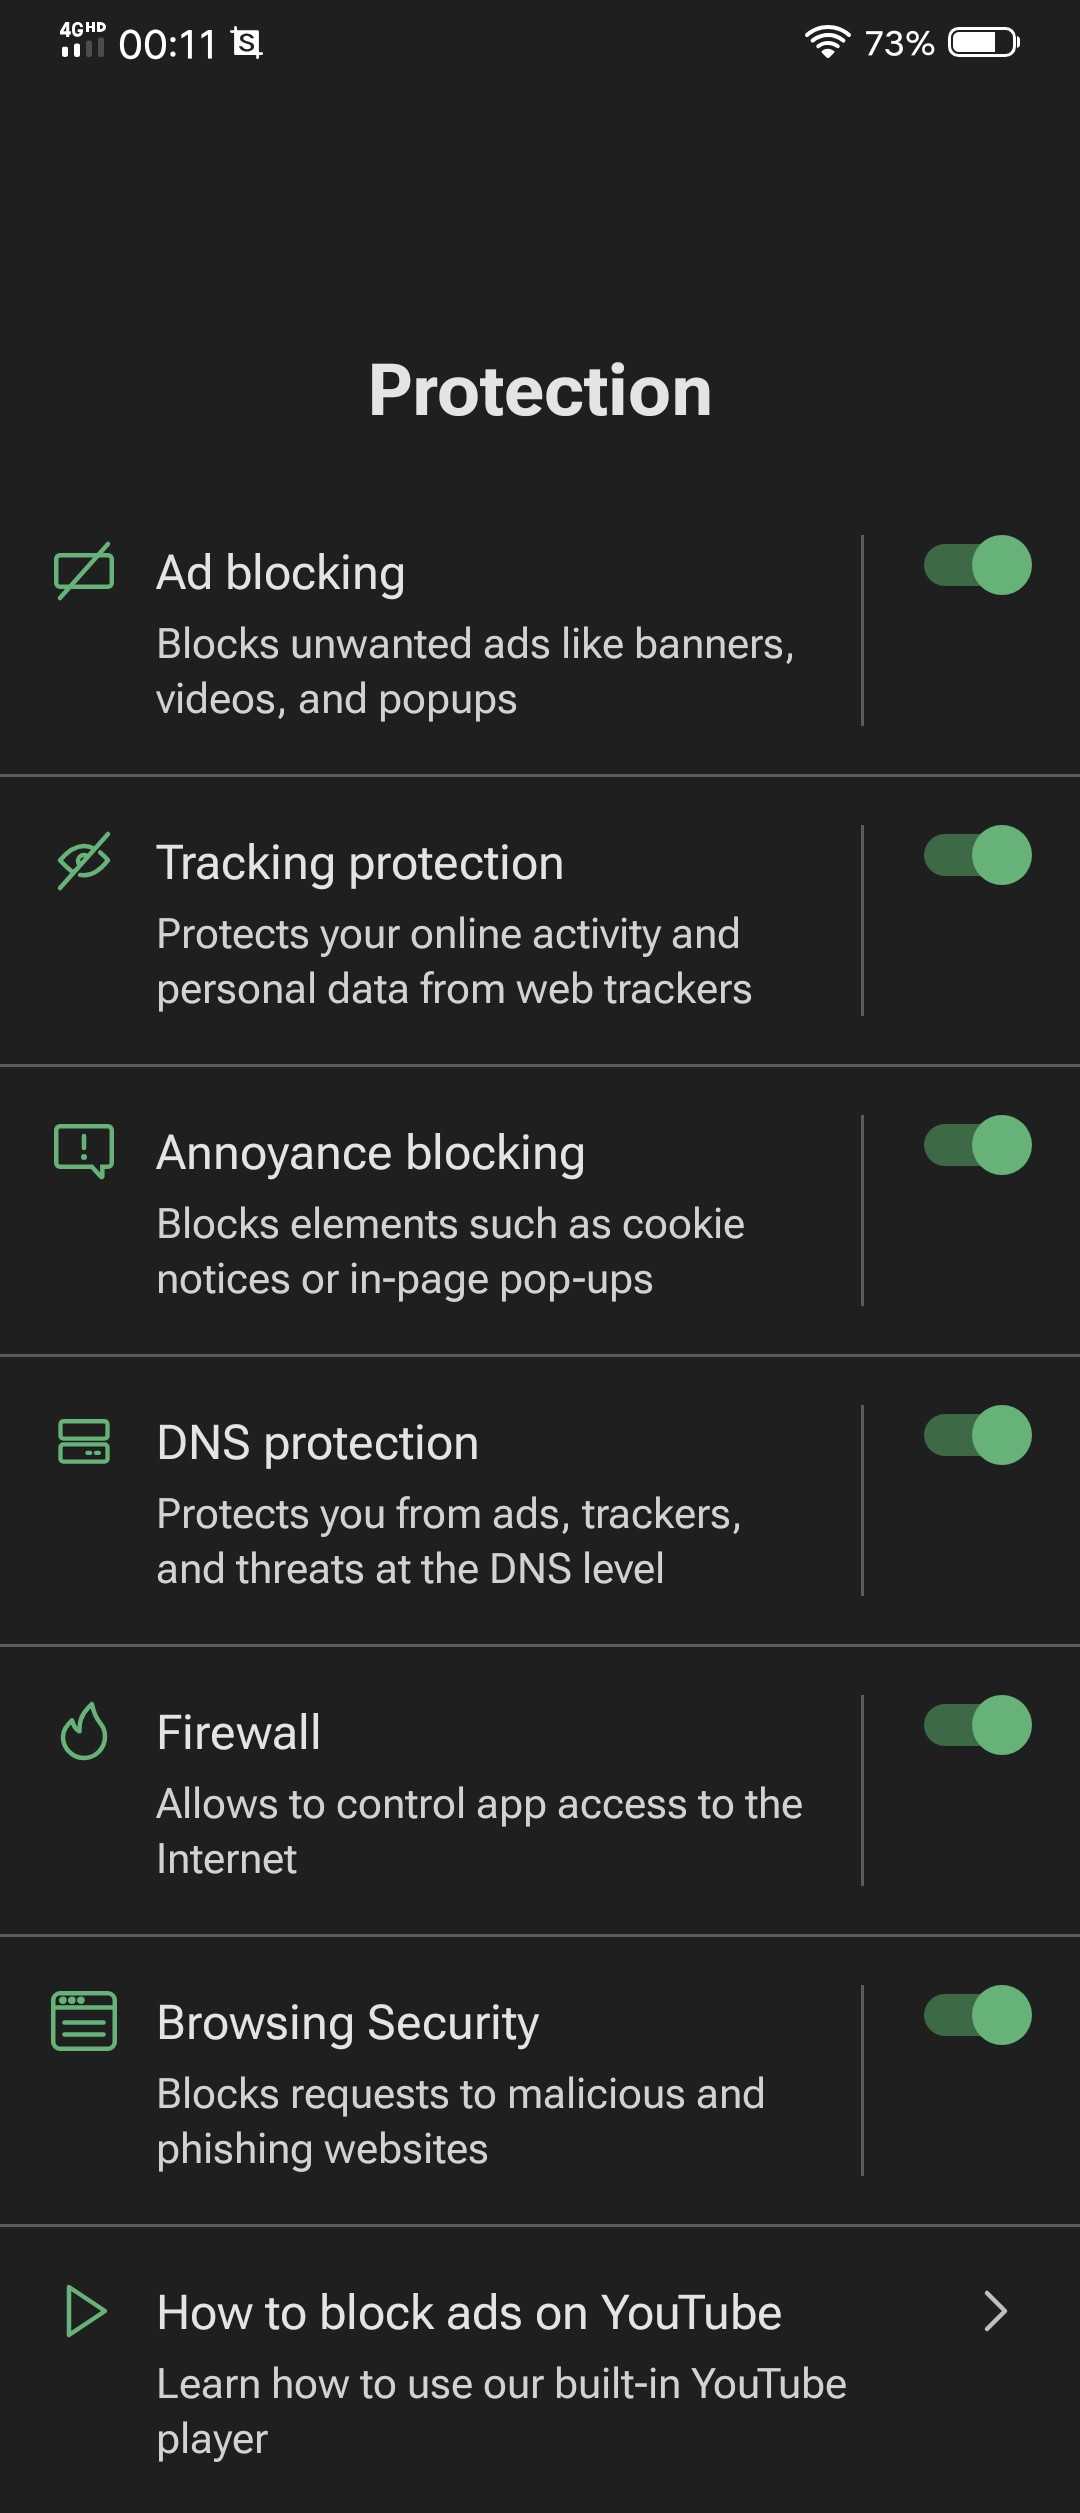The height and width of the screenshot is (2513, 1080).
Task: Turn off Browsing Security toggle
Action: click(977, 2015)
